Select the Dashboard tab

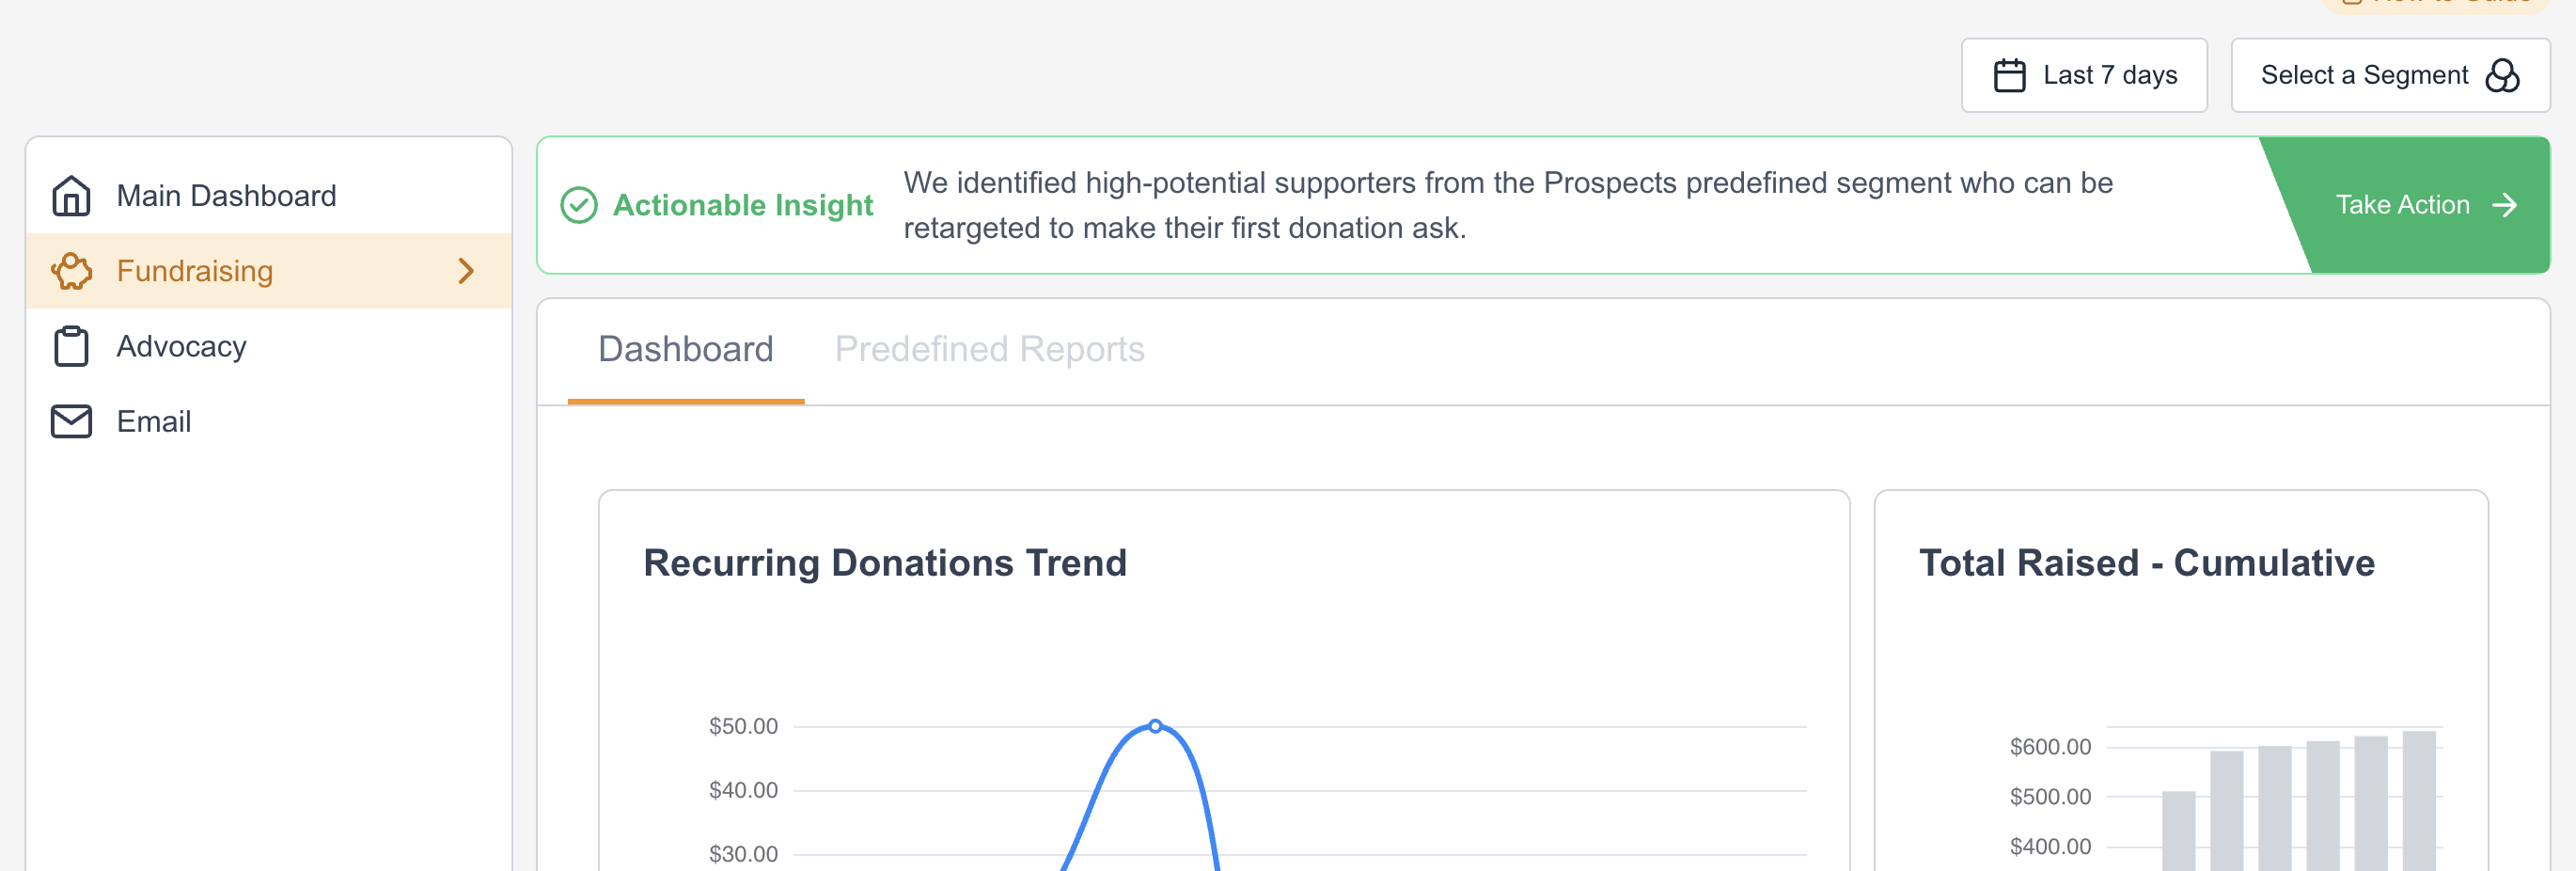pyautogui.click(x=685, y=349)
